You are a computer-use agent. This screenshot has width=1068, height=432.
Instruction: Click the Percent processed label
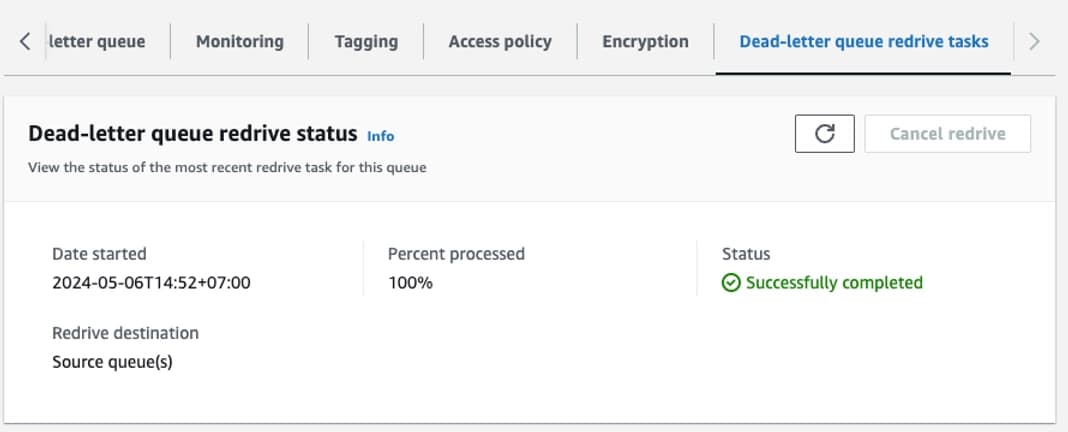pyautogui.click(x=456, y=254)
